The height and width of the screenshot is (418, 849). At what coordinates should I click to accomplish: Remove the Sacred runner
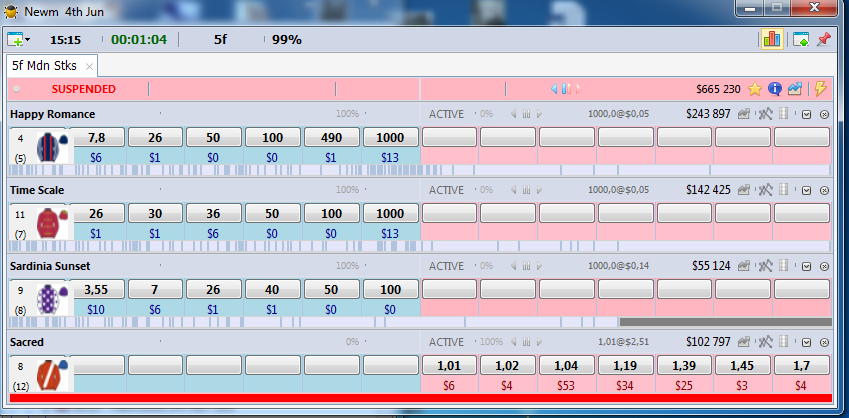tap(825, 343)
